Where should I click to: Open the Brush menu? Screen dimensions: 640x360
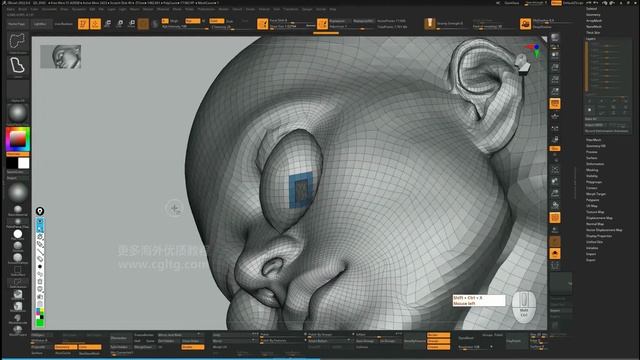22,9
